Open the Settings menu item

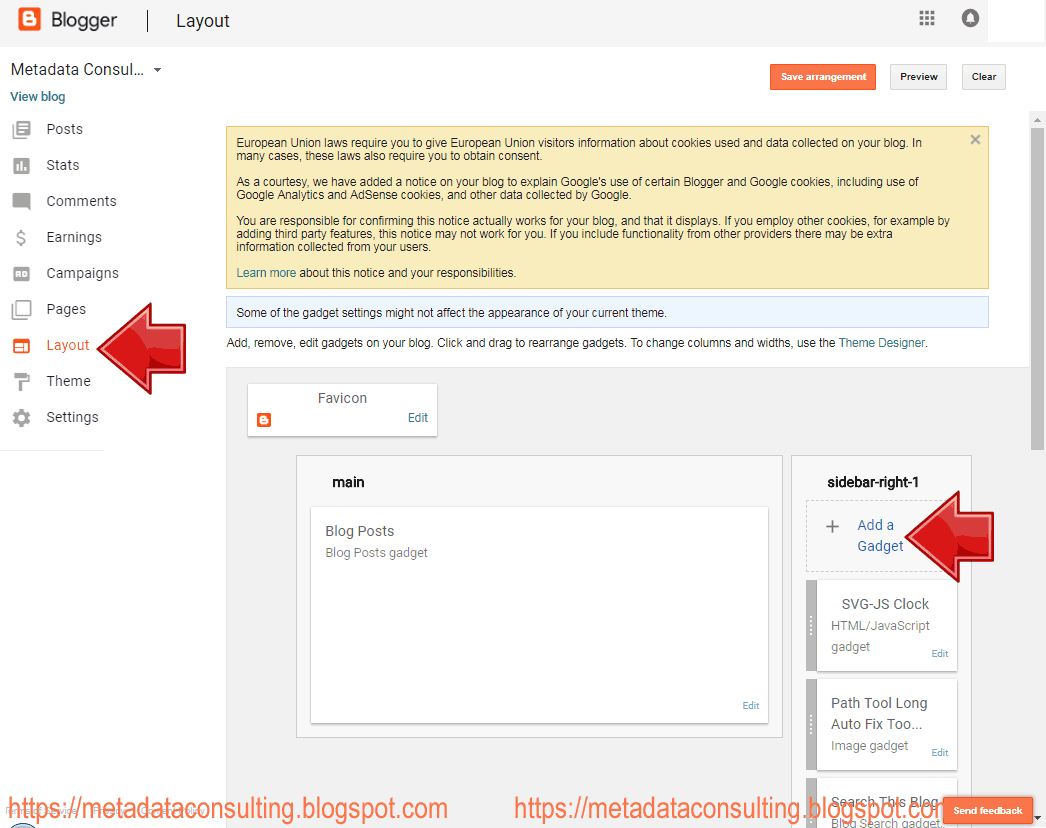[x=72, y=418]
